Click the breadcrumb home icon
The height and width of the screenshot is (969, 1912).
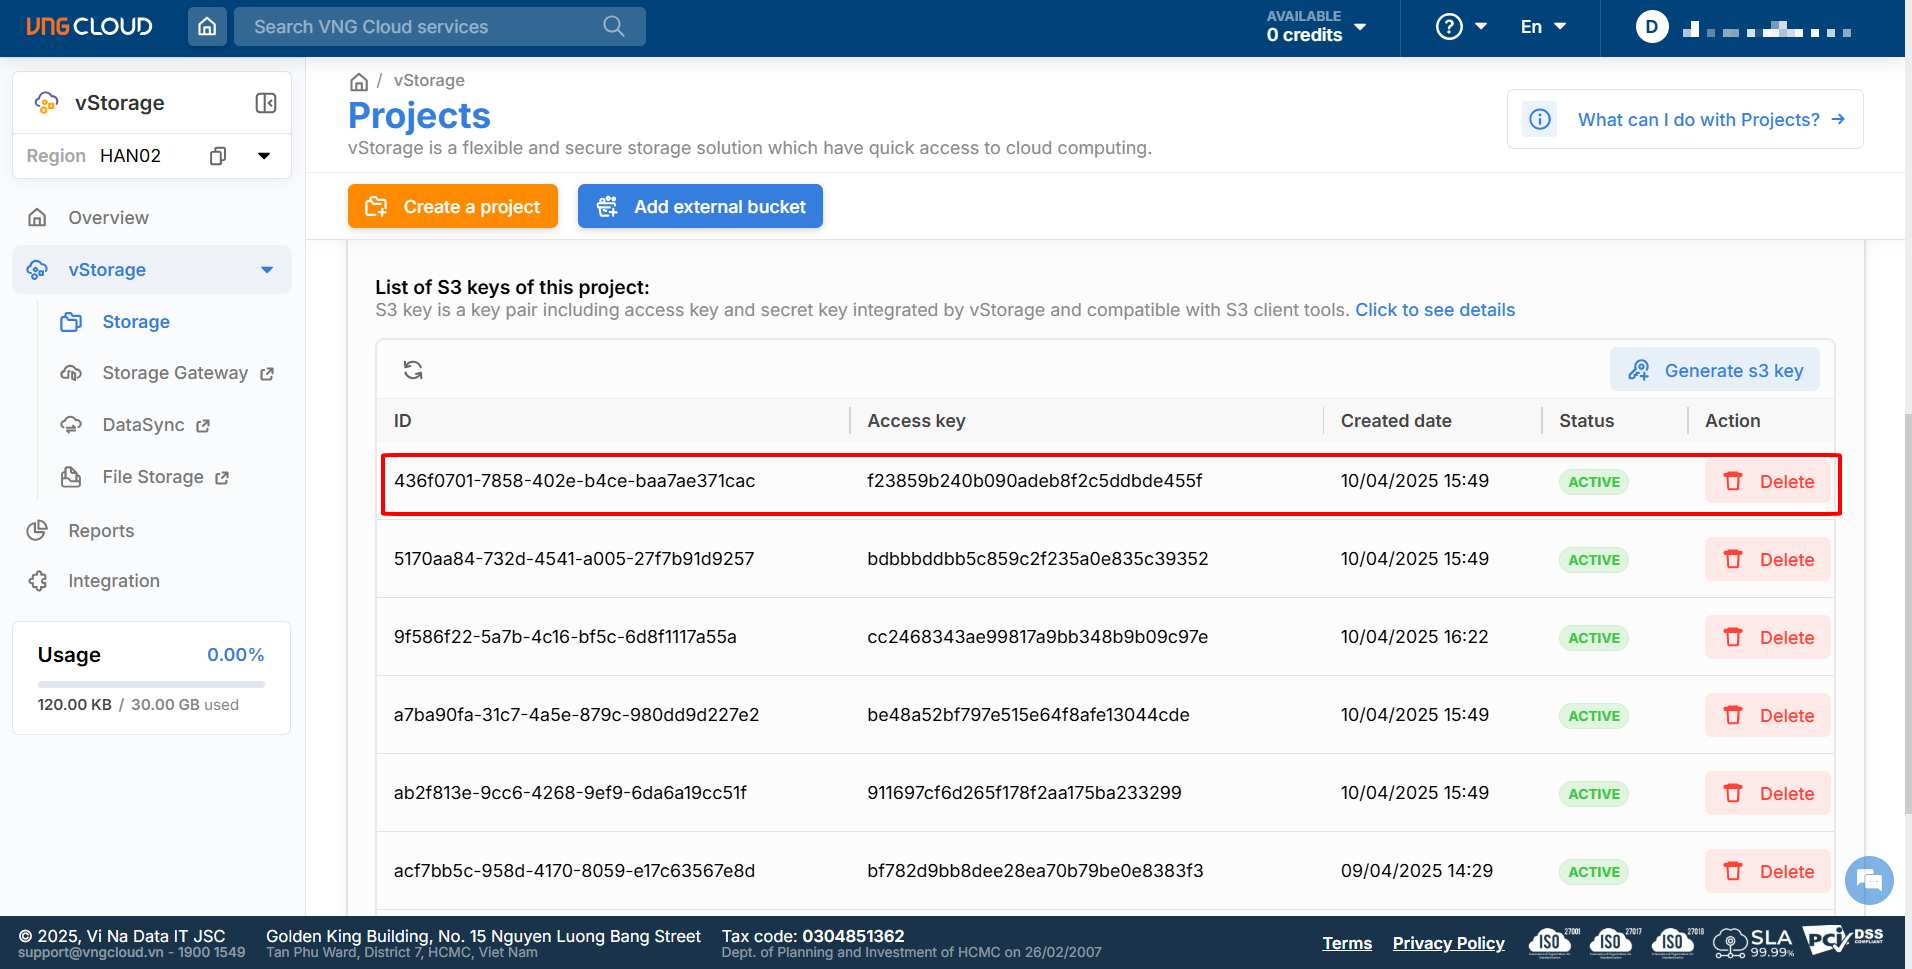359,81
